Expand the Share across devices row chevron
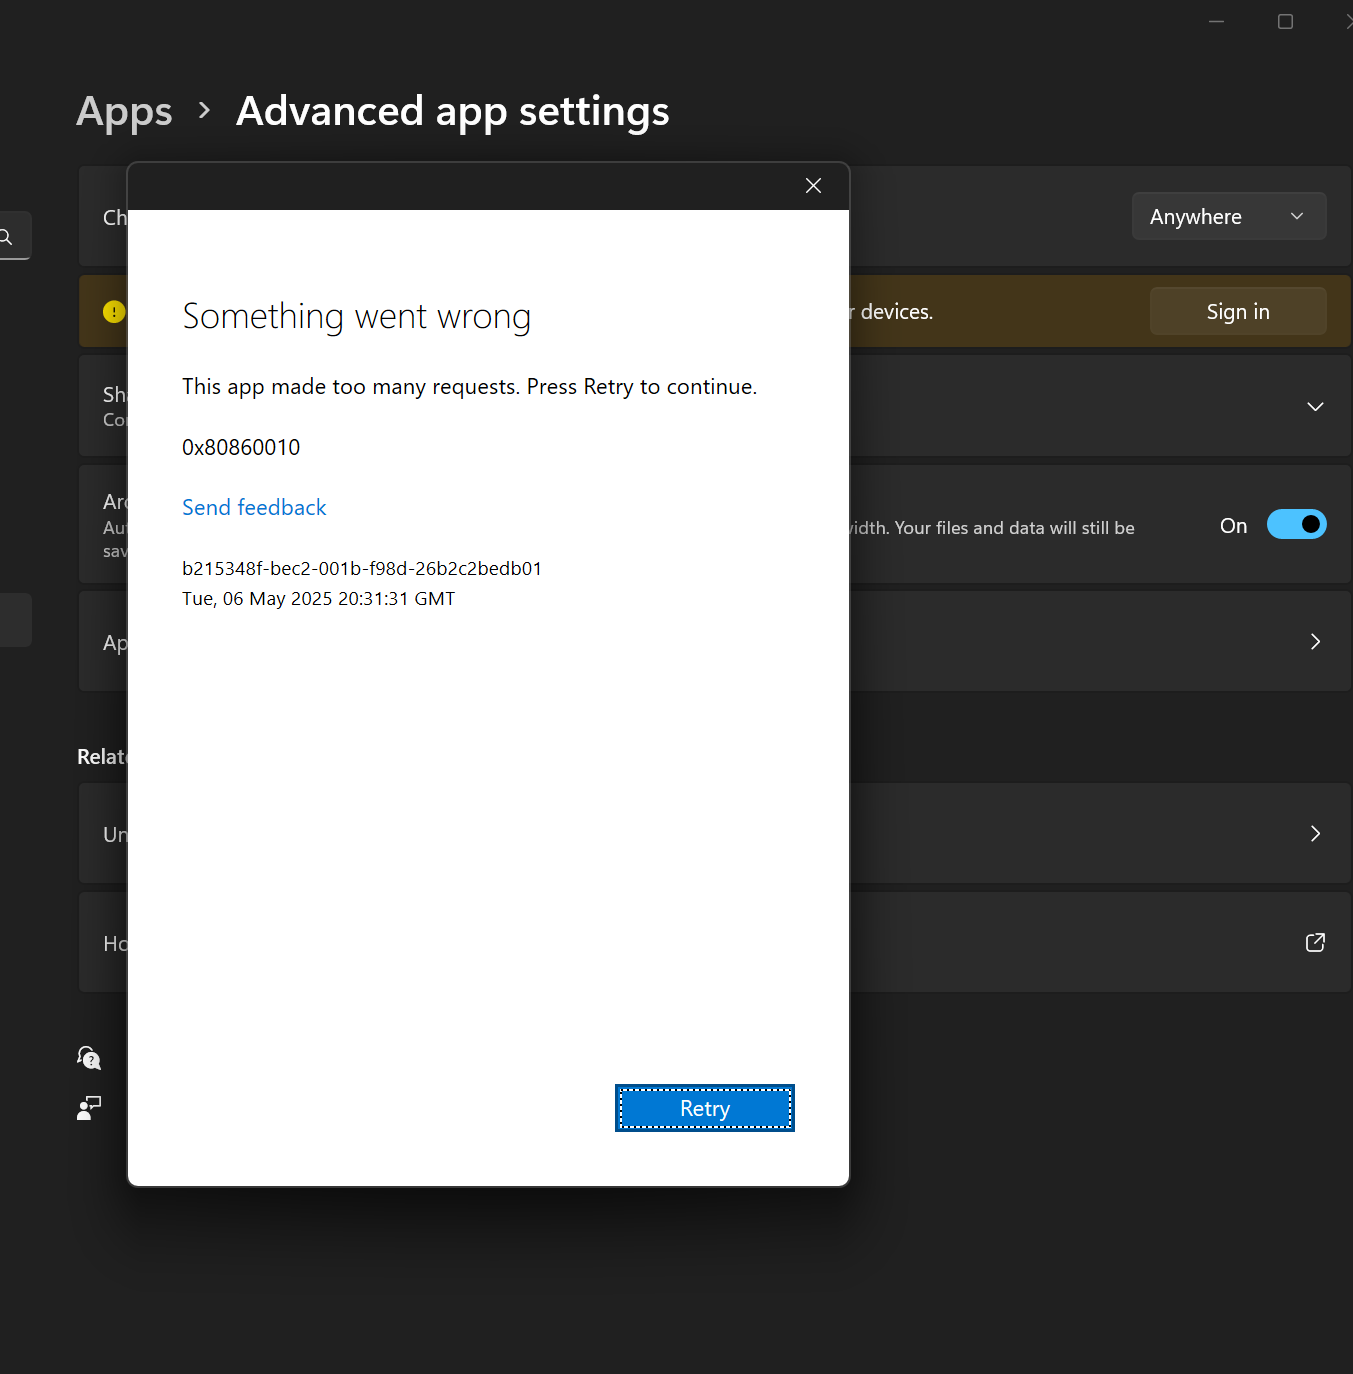This screenshot has width=1353, height=1374. coord(1315,406)
